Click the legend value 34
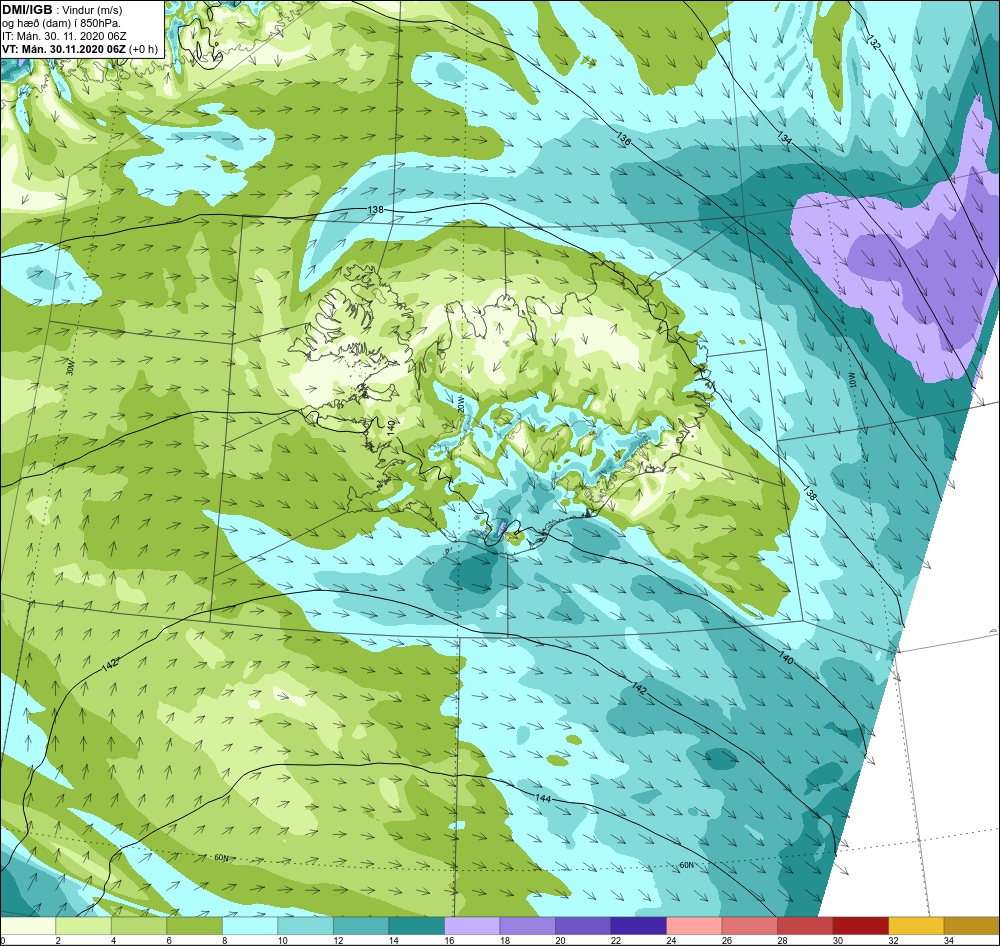The height and width of the screenshot is (946, 1000). (948, 940)
